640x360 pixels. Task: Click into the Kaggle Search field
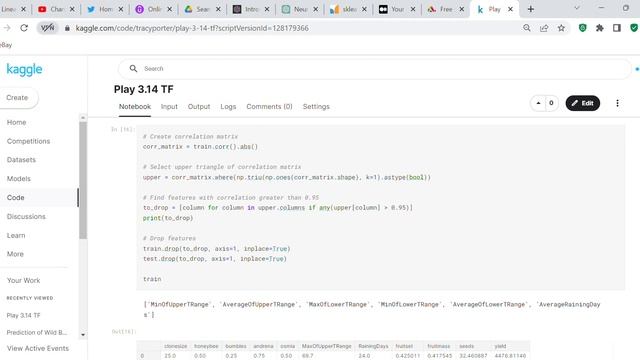[x=374, y=69]
